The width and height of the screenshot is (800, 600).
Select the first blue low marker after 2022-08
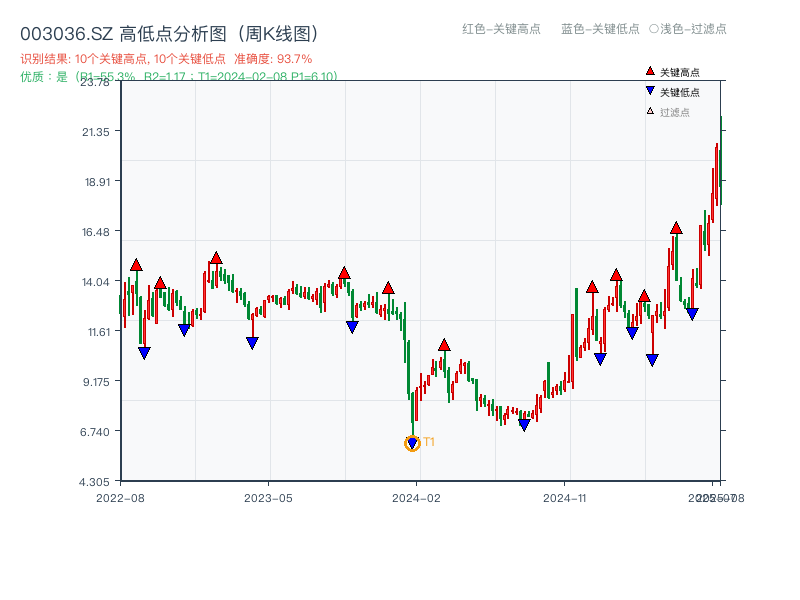click(144, 353)
